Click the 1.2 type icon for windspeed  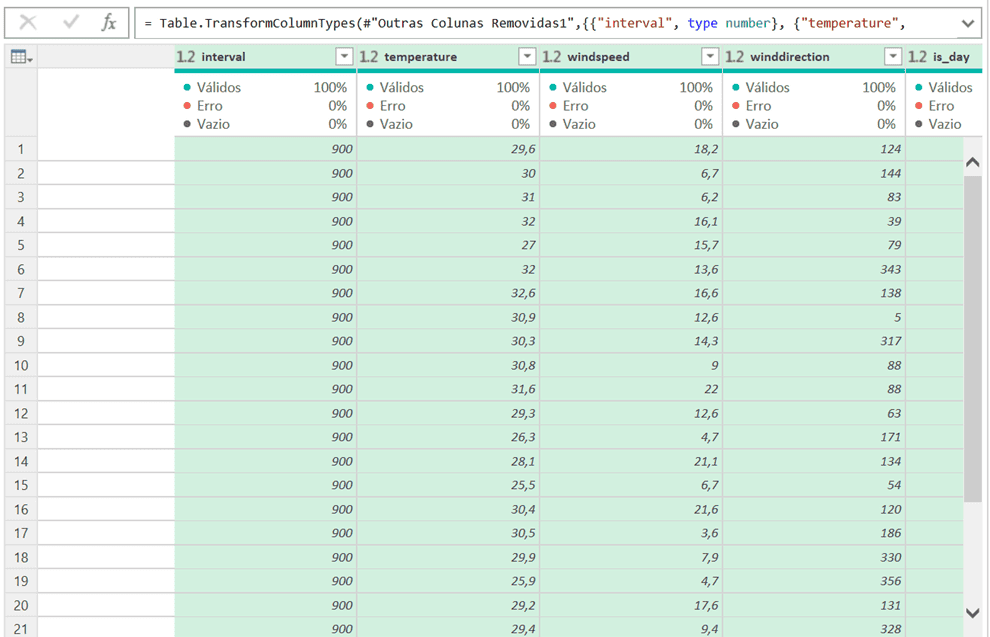click(551, 57)
